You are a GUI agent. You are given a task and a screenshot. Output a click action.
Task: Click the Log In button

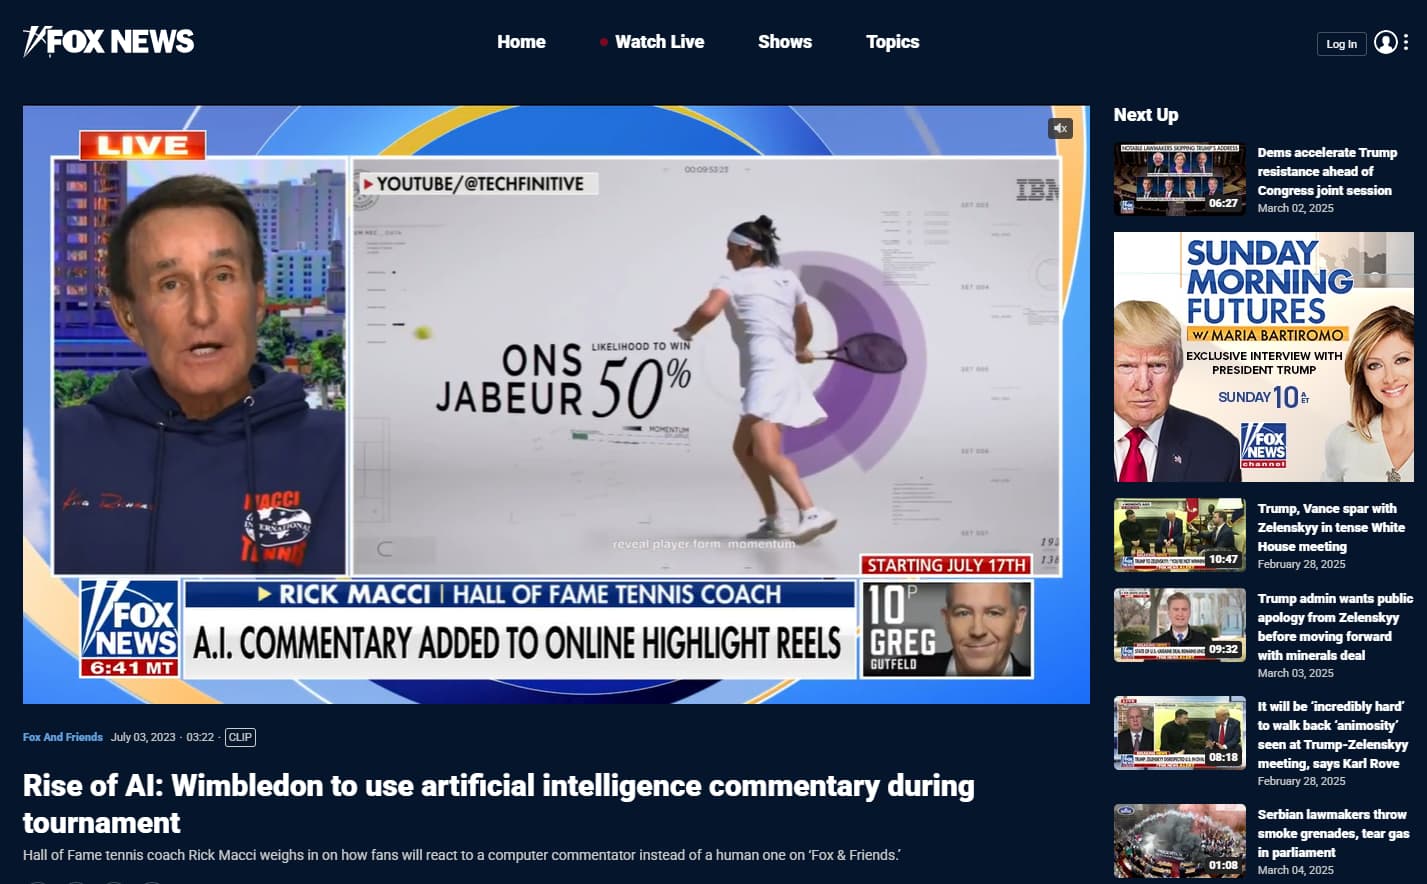[x=1341, y=44]
